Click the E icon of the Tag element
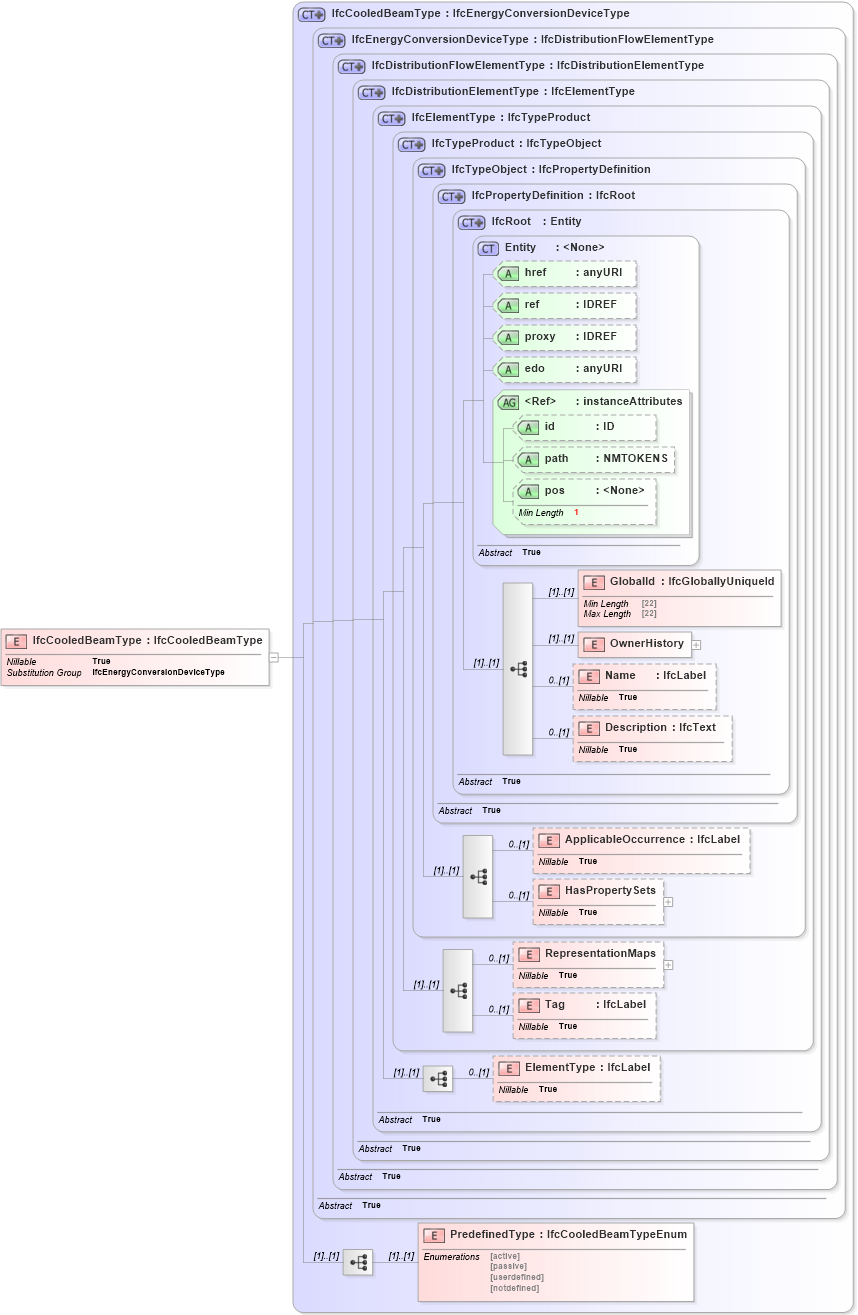858x1315 pixels. [528, 1004]
